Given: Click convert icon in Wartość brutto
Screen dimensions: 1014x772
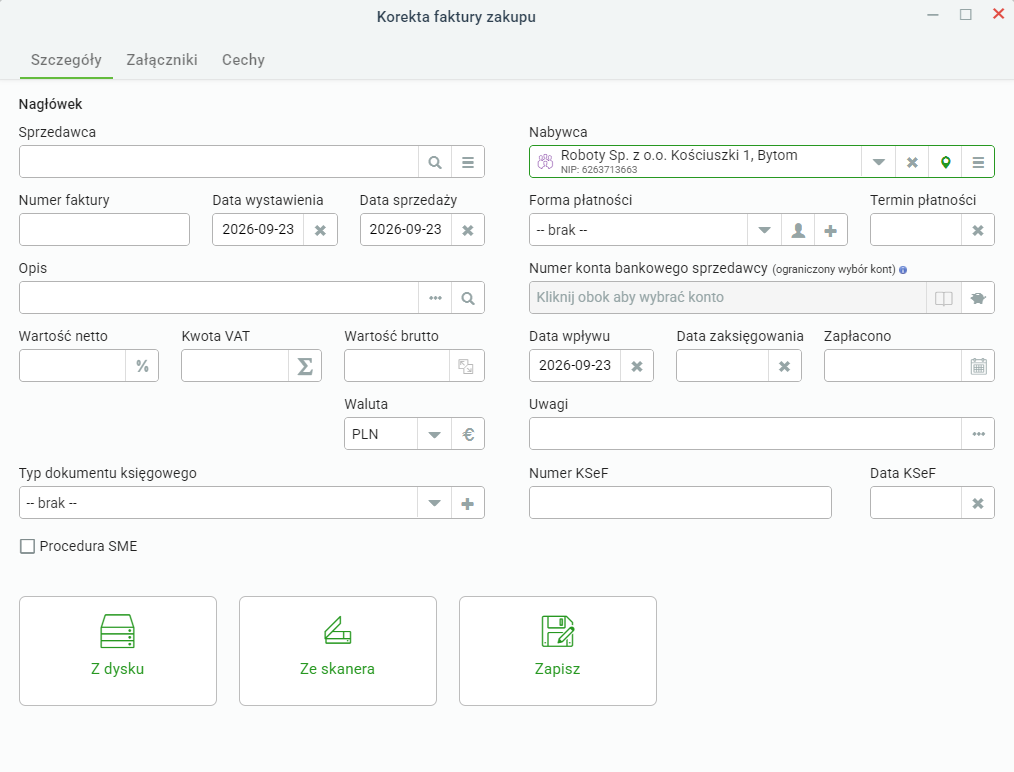Looking at the screenshot, I should (466, 366).
